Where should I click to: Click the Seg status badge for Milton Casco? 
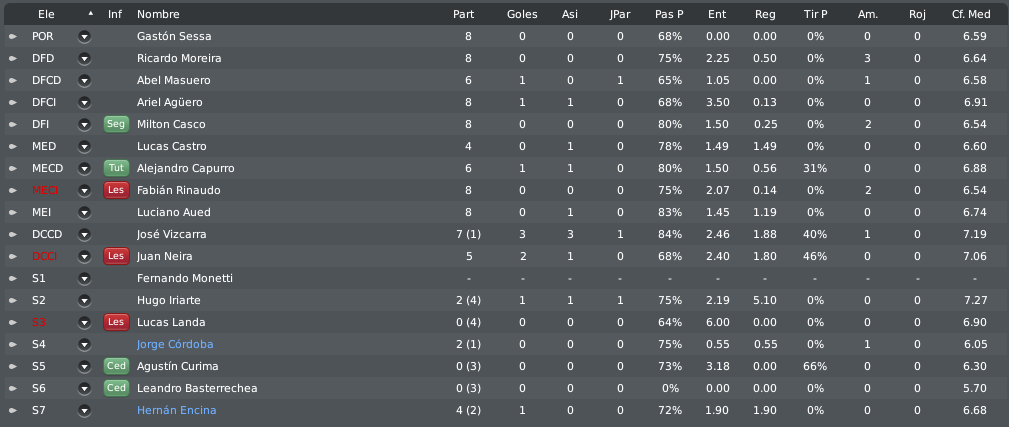point(116,124)
